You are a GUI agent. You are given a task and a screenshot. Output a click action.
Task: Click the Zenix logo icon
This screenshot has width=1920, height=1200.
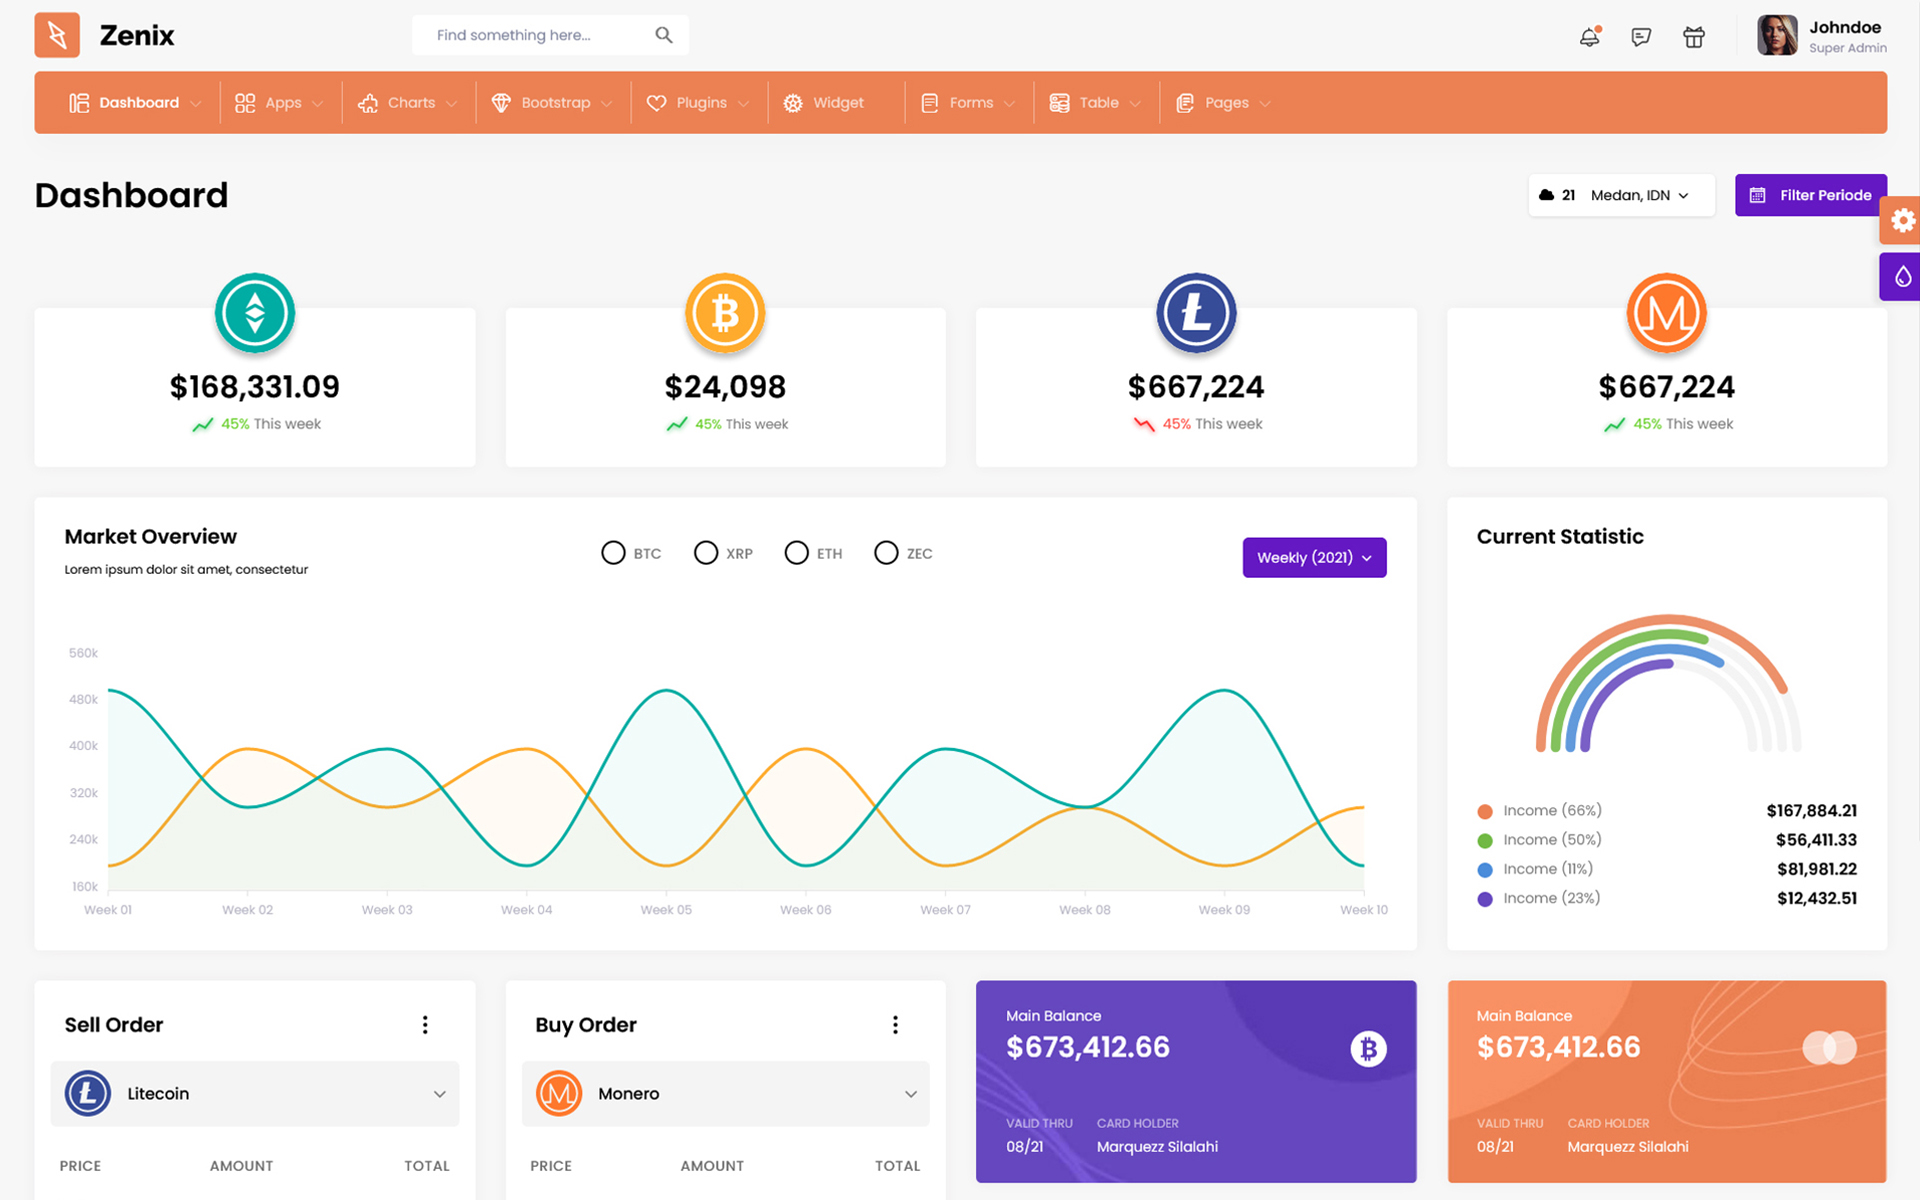(57, 35)
